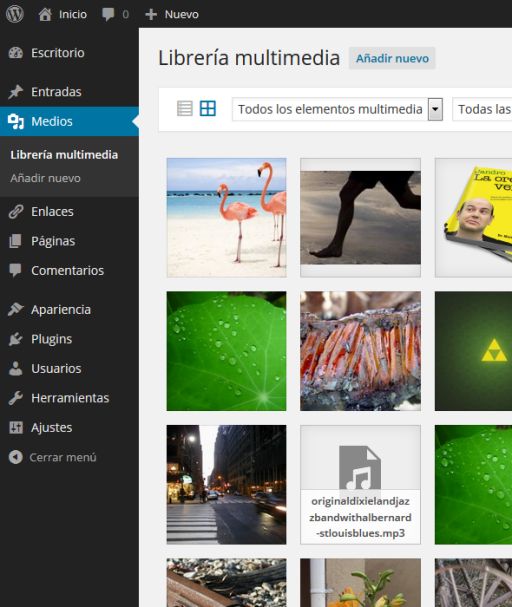Open Añadir nuevo submenu link in sidebar
512x607 pixels.
[46, 178]
